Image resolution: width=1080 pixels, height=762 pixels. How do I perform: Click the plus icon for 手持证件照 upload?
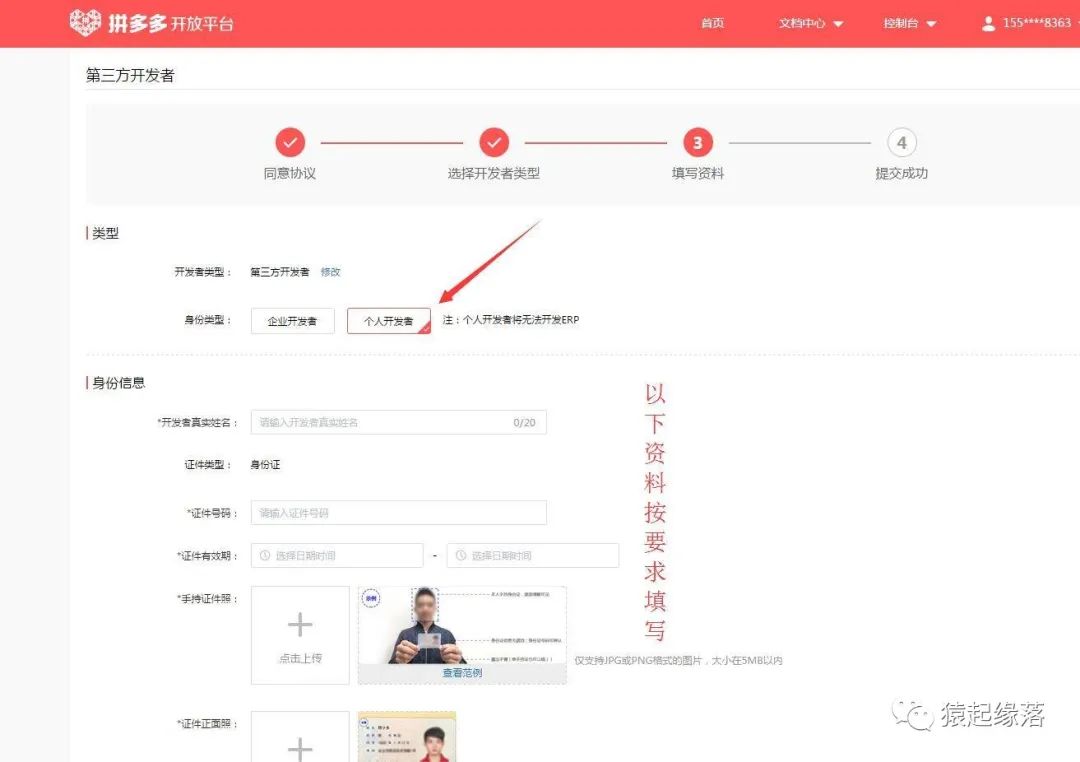point(300,625)
